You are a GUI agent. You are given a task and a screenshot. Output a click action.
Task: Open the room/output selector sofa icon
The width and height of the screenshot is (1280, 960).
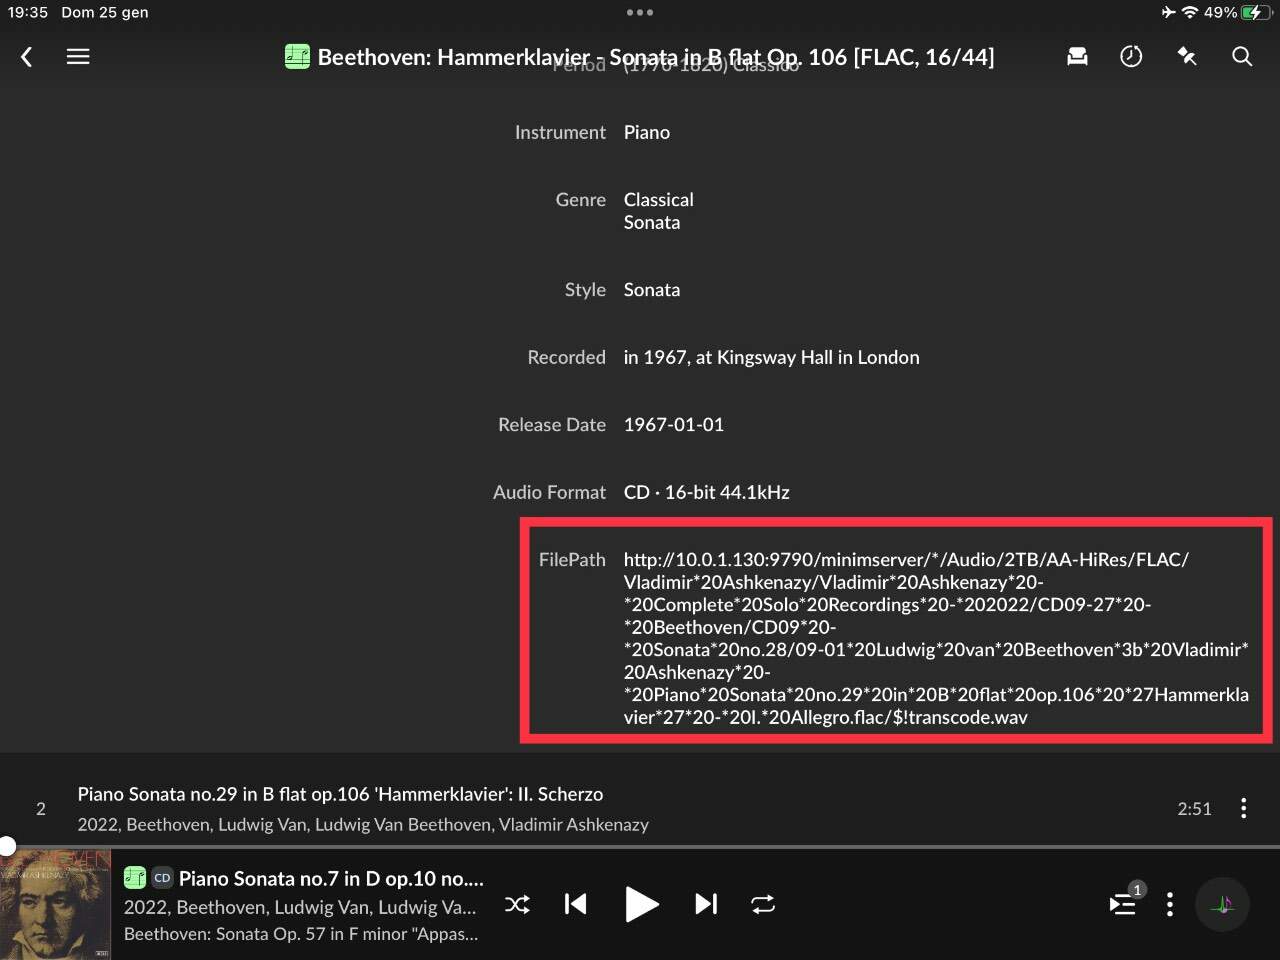click(1077, 57)
